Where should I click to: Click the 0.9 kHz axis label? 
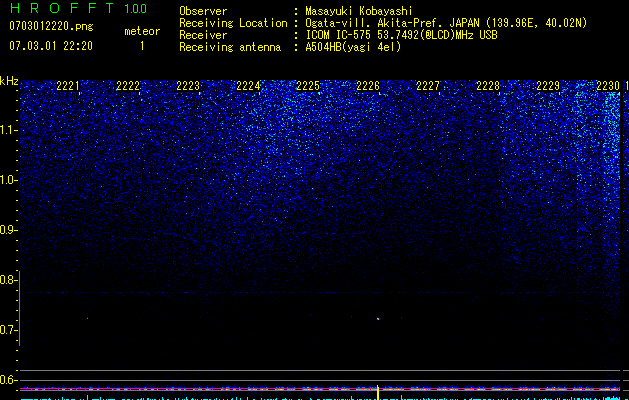click(8, 230)
